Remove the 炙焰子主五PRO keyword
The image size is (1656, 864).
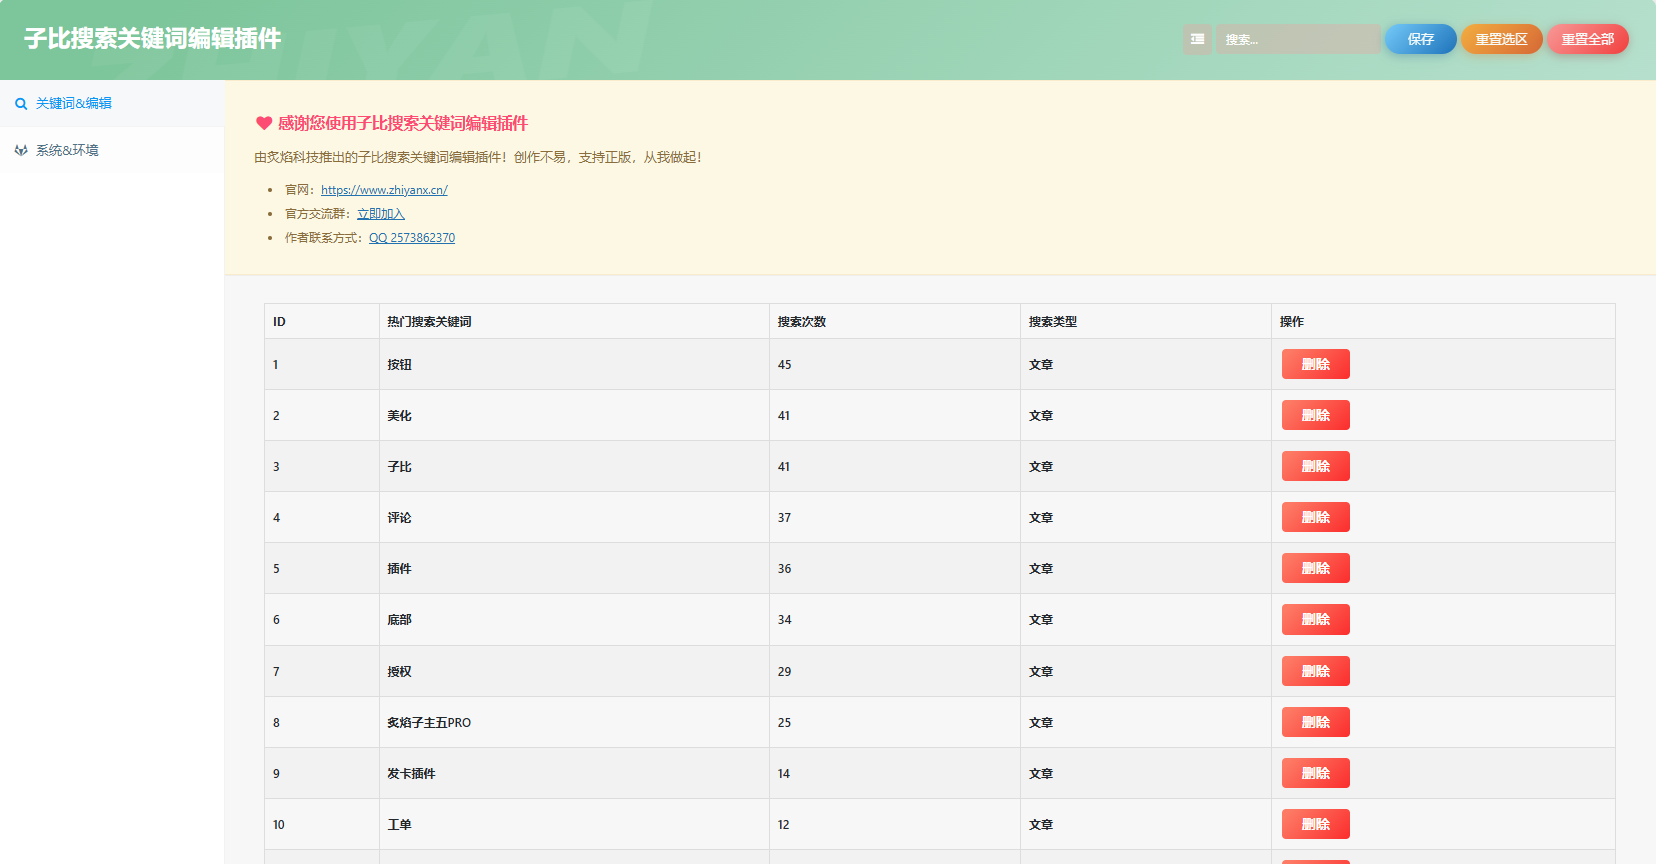click(1315, 722)
